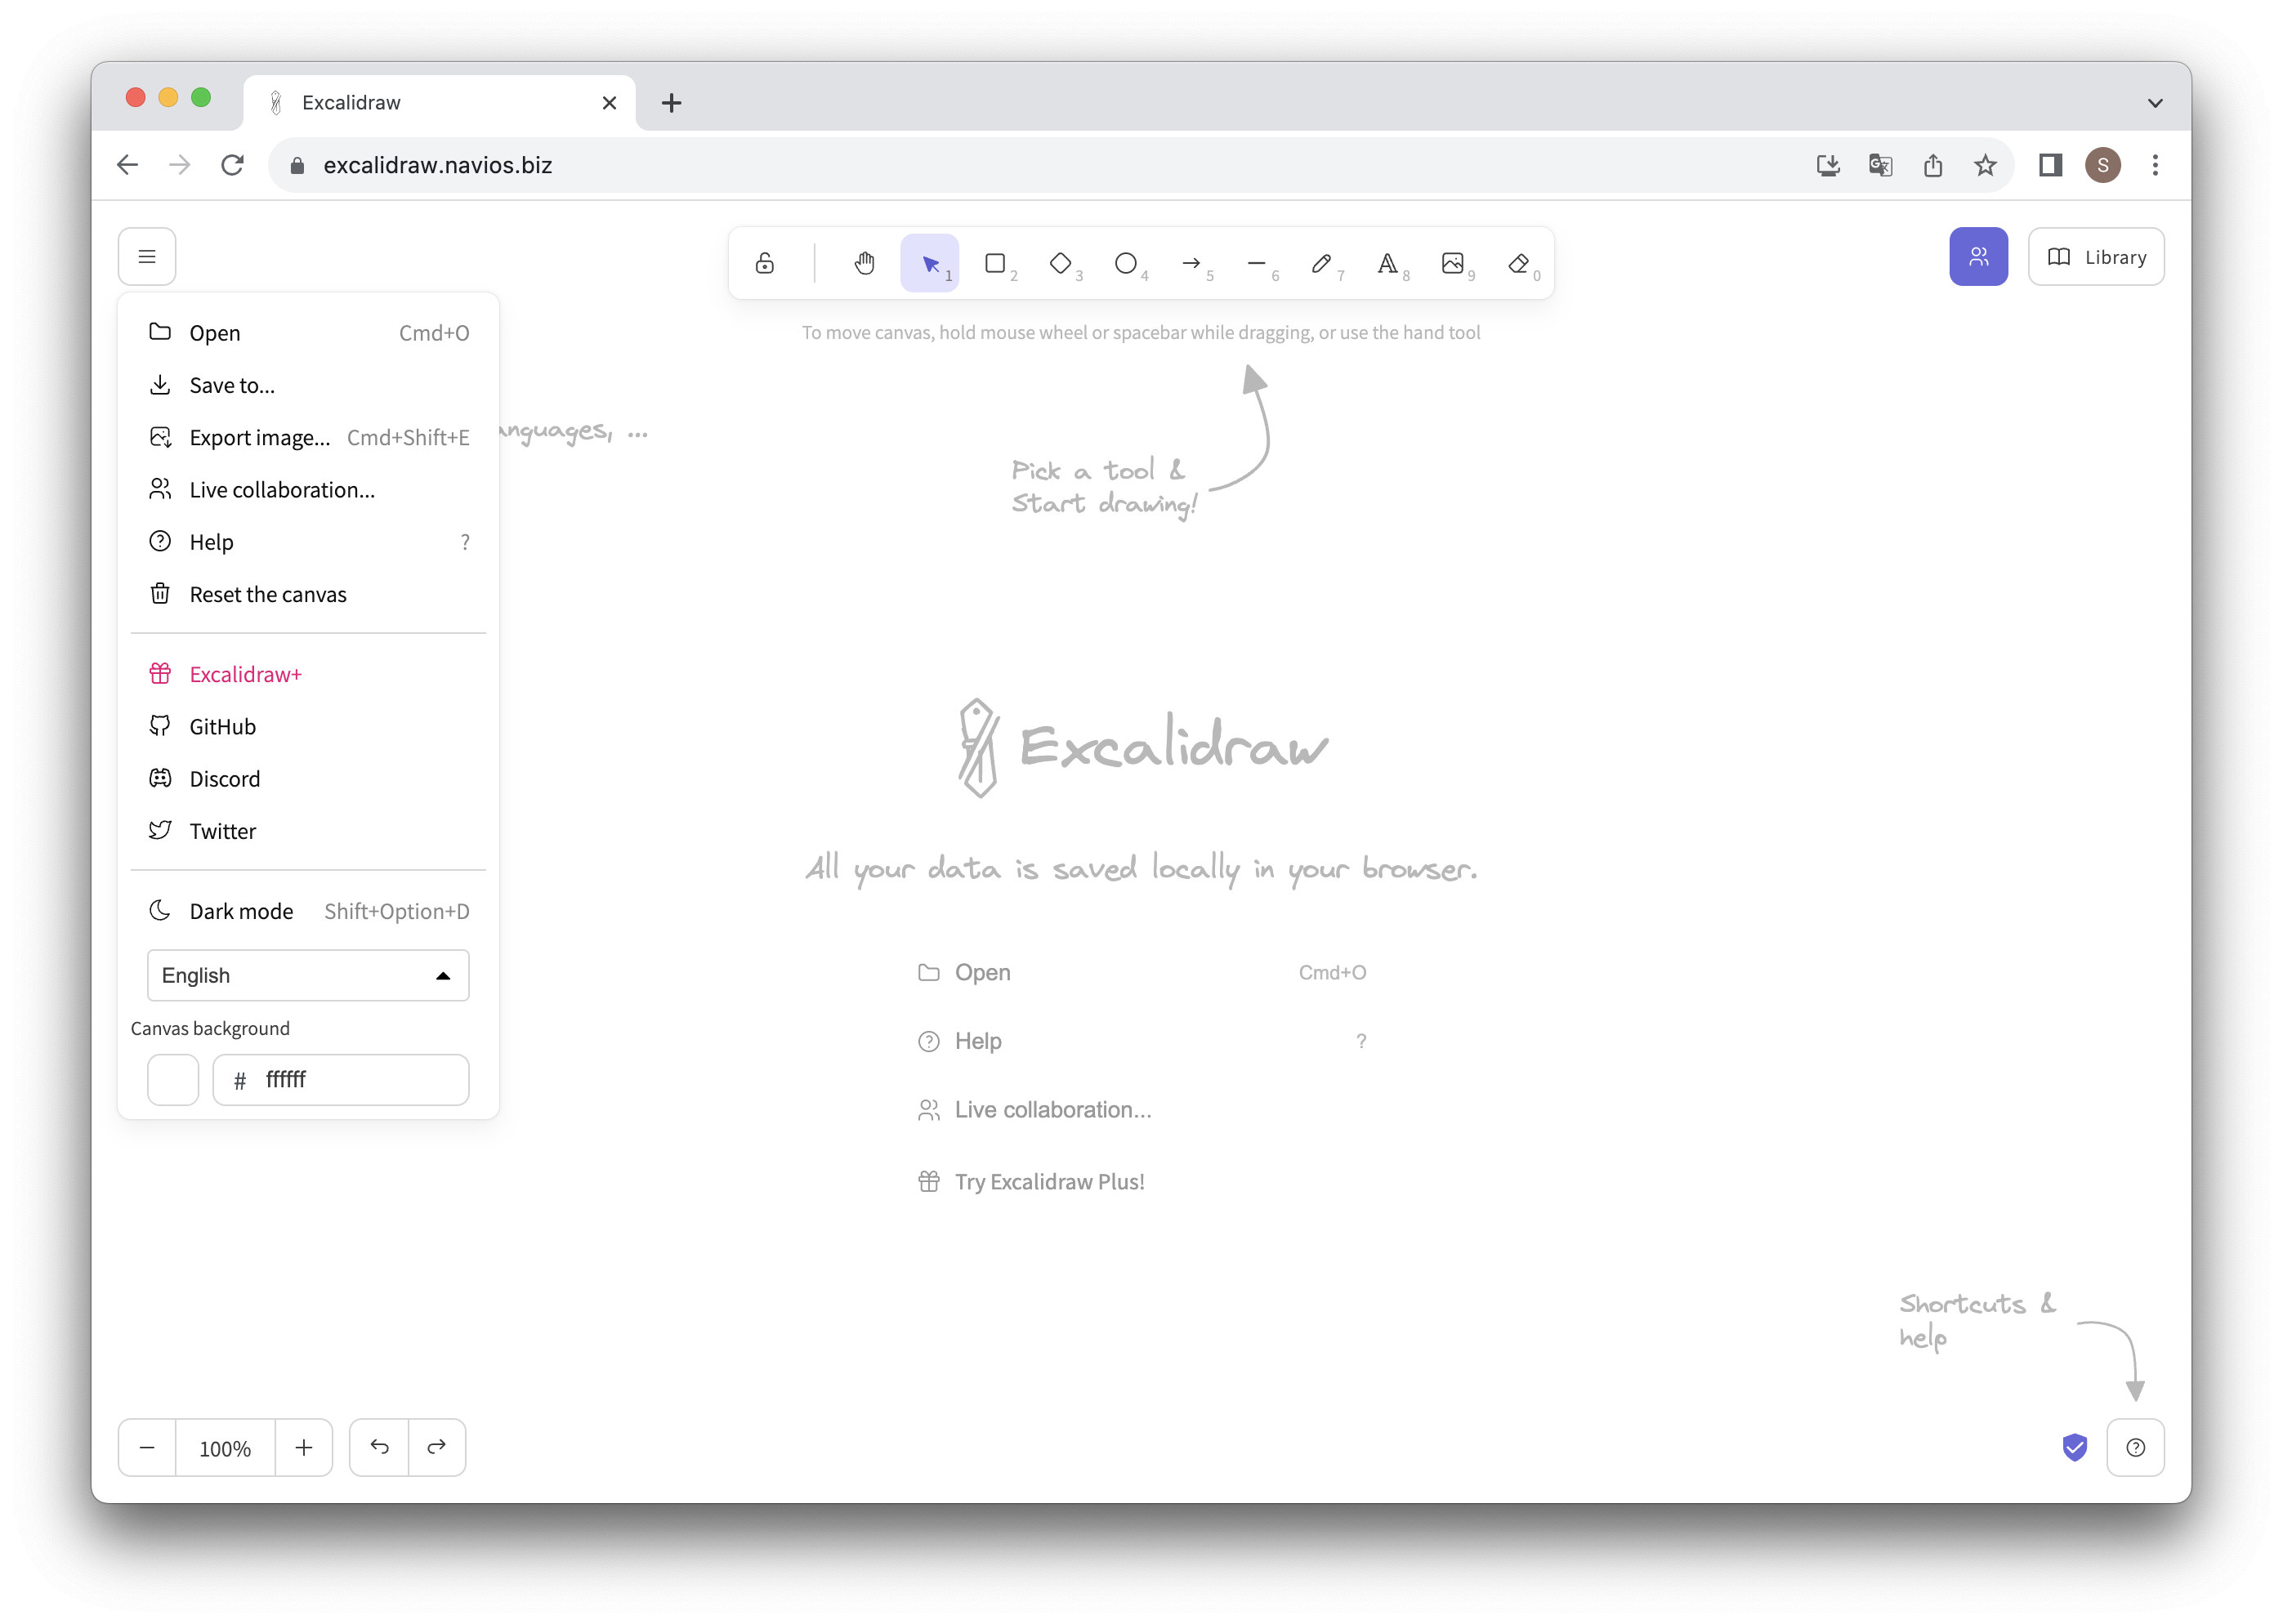The height and width of the screenshot is (1624, 2283).
Task: Select the Diamond shape tool
Action: (x=1060, y=263)
